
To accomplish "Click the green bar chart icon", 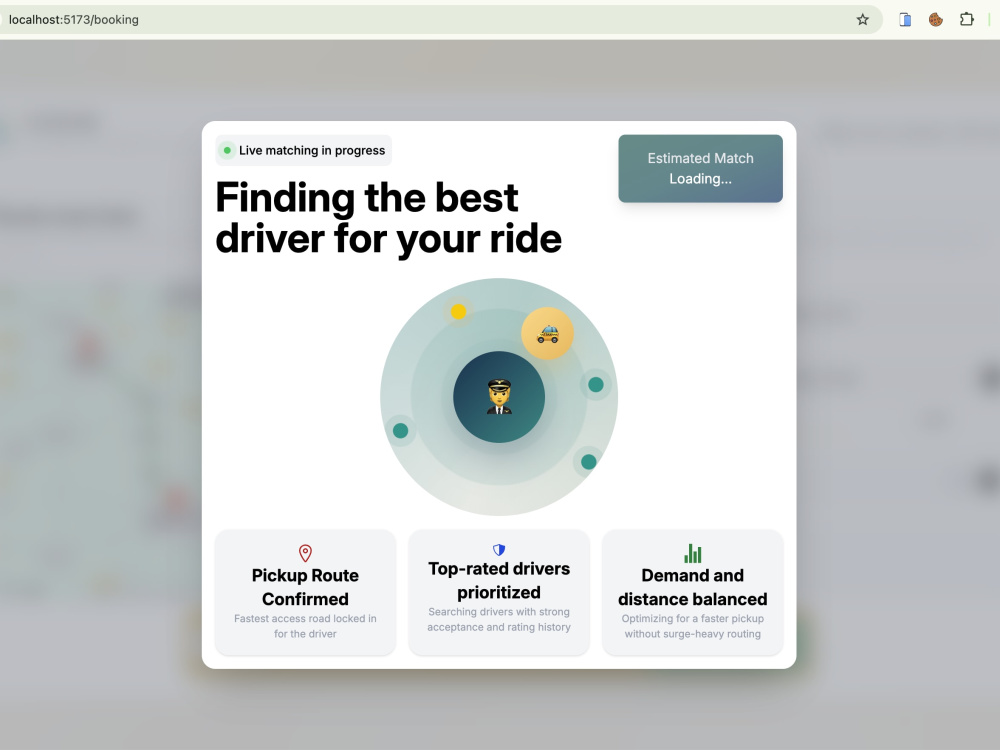I will click(693, 553).
